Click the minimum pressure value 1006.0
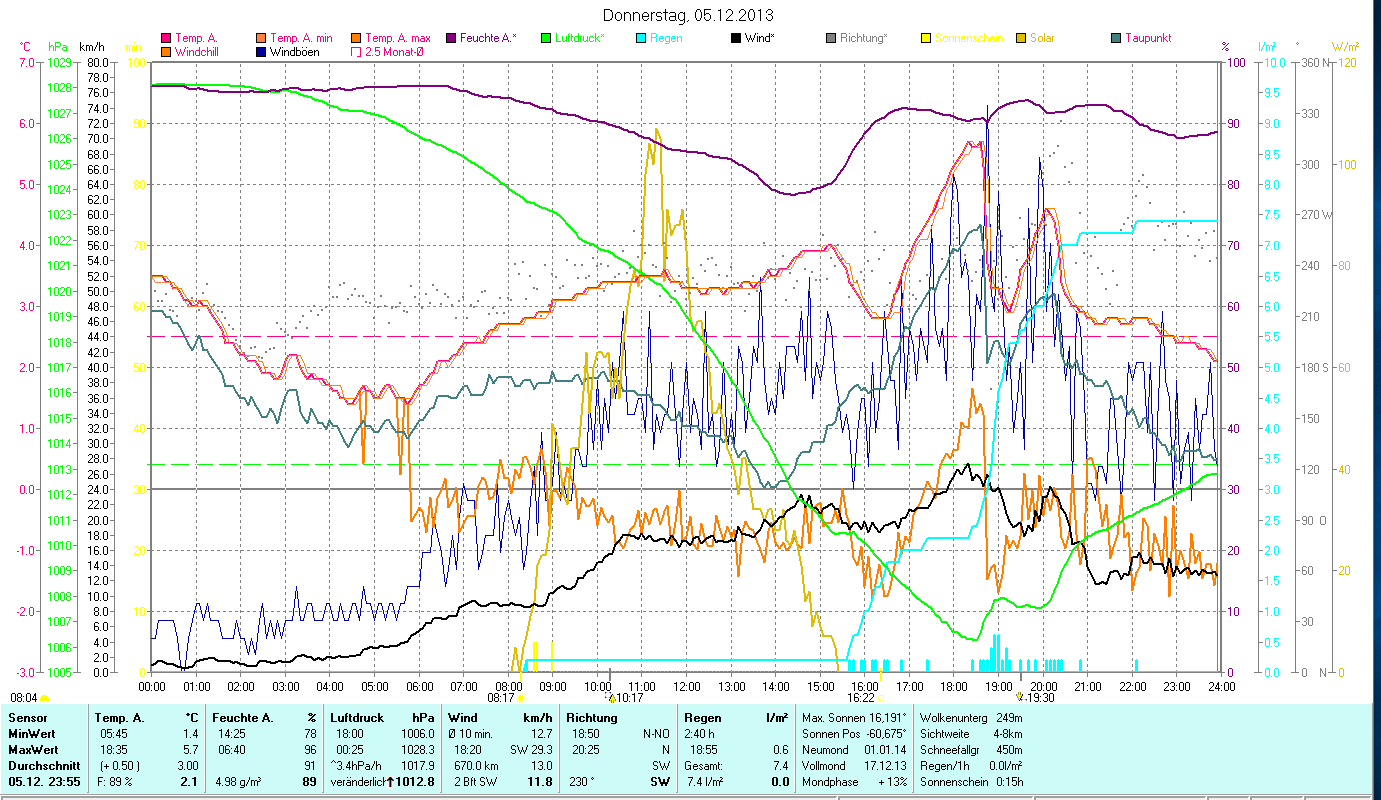The height and width of the screenshot is (800, 1381). [x=419, y=733]
